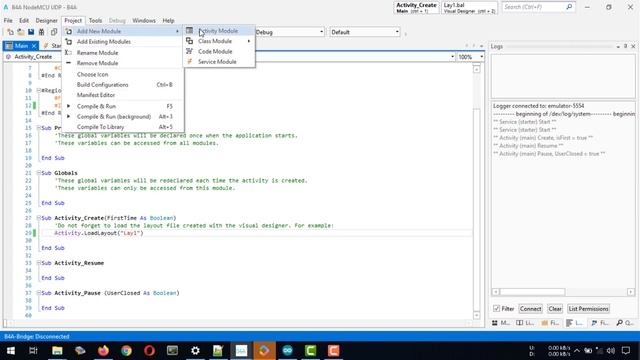Open Windows Start menu

pyautogui.click(x=11, y=351)
